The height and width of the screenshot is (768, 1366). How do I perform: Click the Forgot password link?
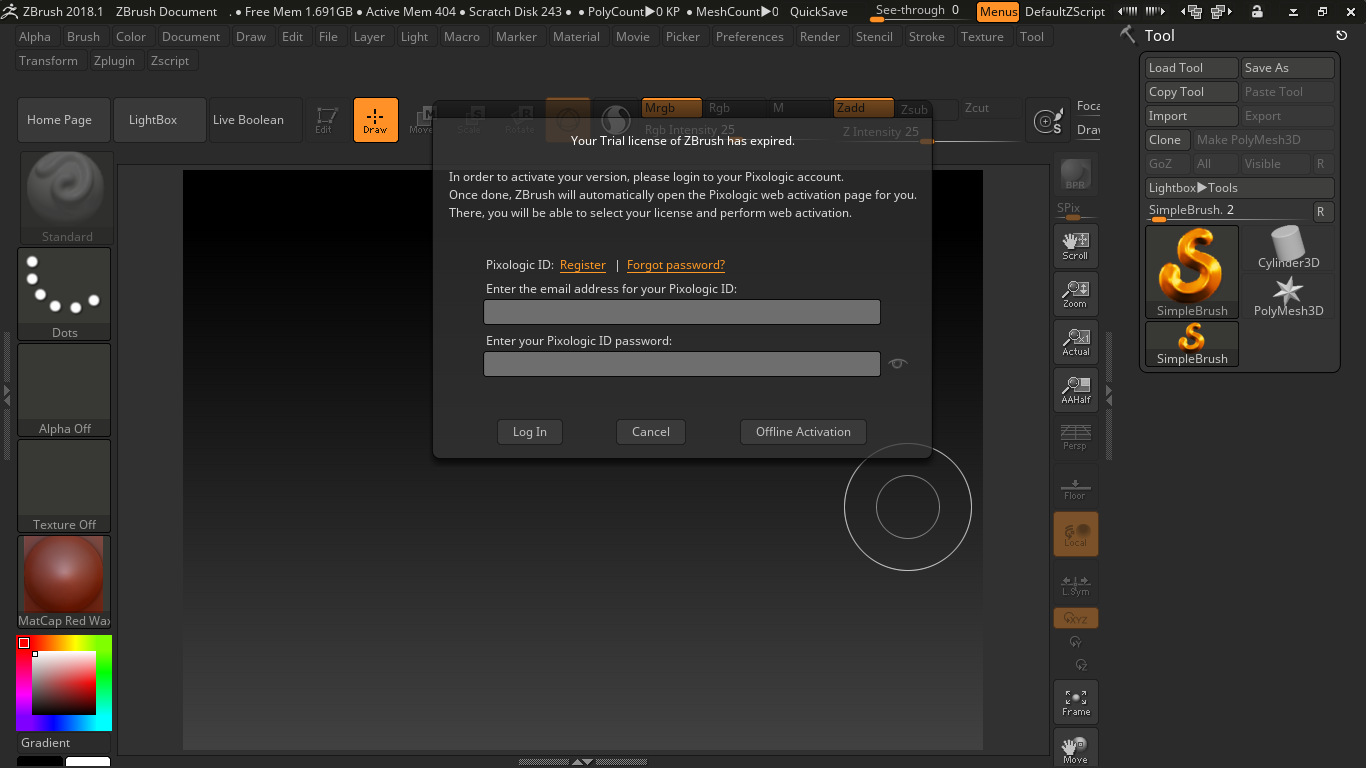click(x=675, y=265)
